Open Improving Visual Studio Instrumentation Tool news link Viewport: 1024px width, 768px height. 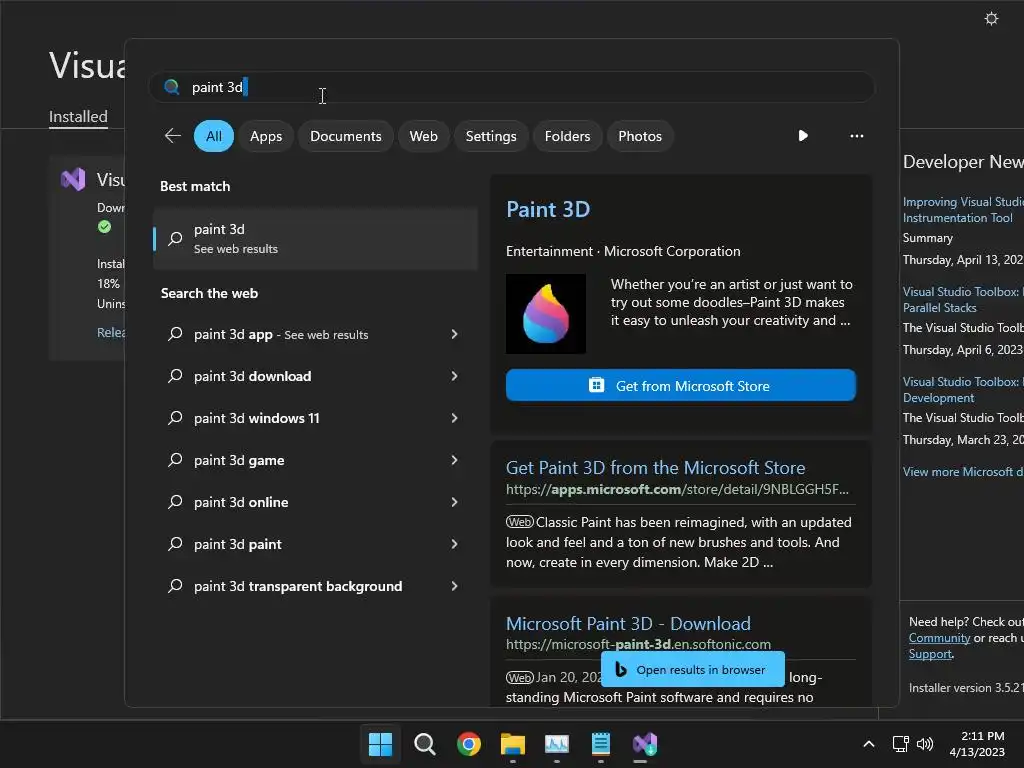[963, 210]
